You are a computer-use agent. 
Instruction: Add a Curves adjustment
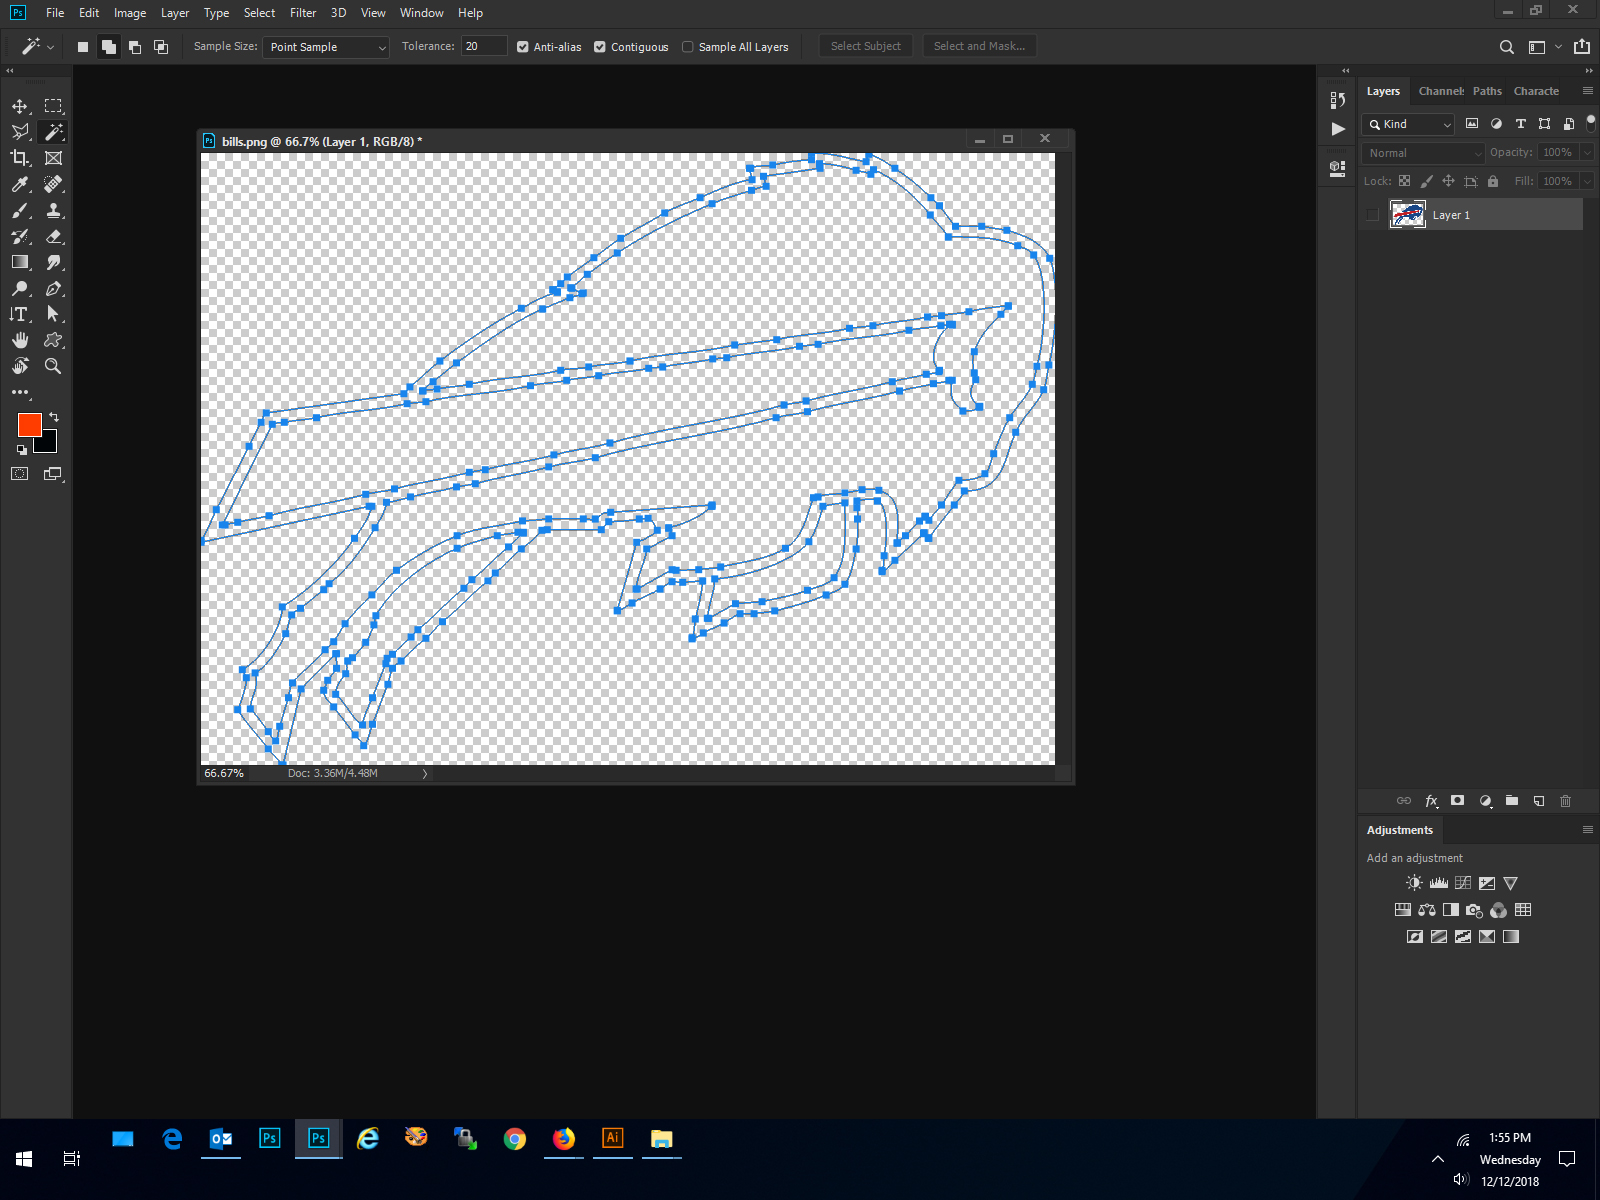(1463, 883)
